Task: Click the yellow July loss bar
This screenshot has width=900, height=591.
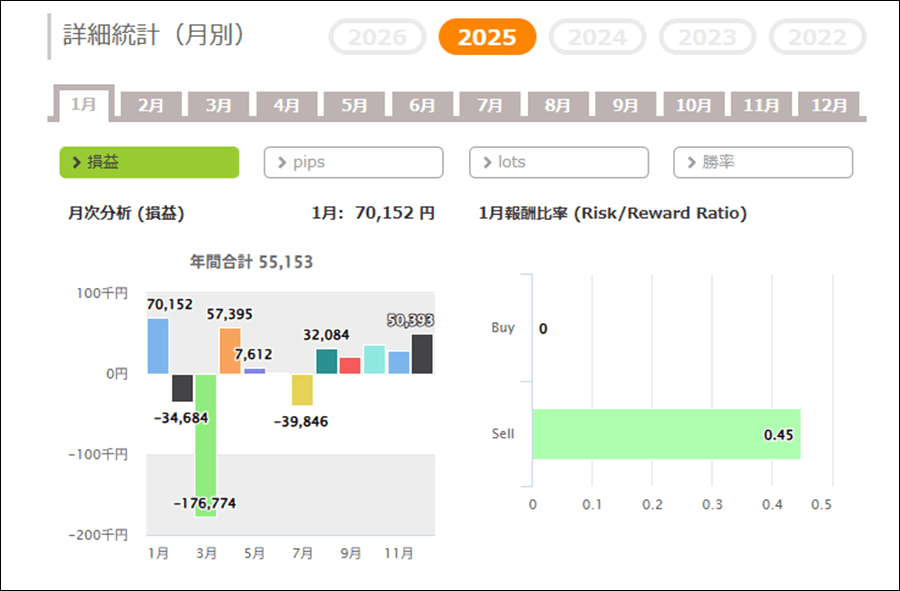Action: [302, 389]
